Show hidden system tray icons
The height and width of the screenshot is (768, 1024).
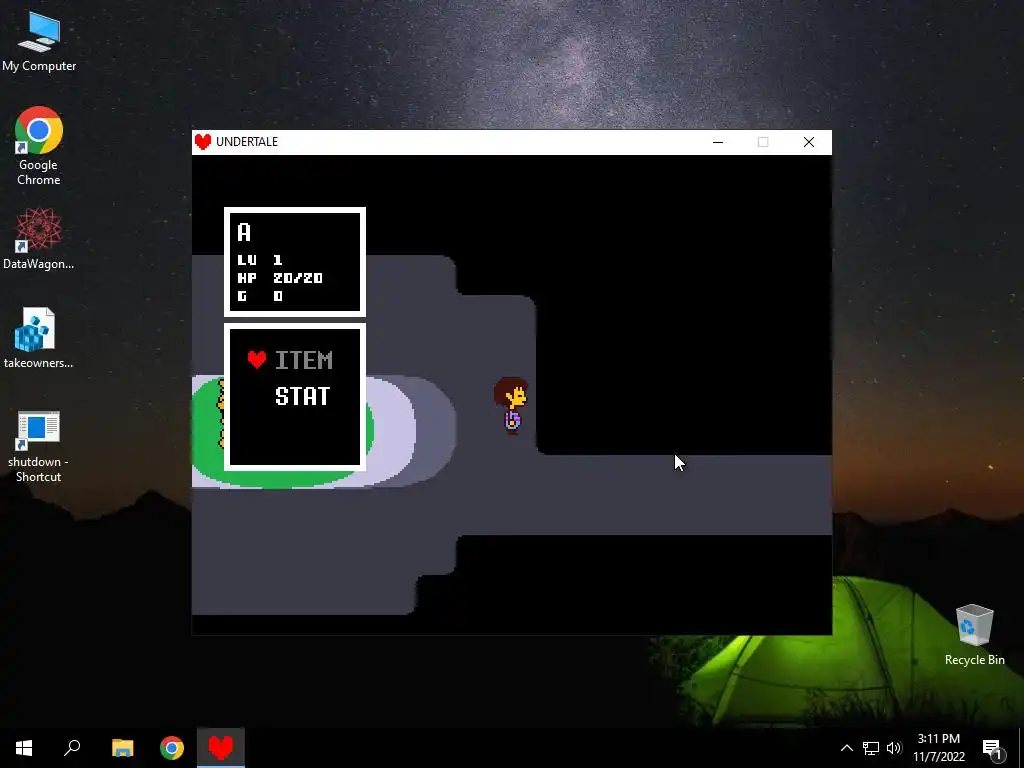coord(846,748)
